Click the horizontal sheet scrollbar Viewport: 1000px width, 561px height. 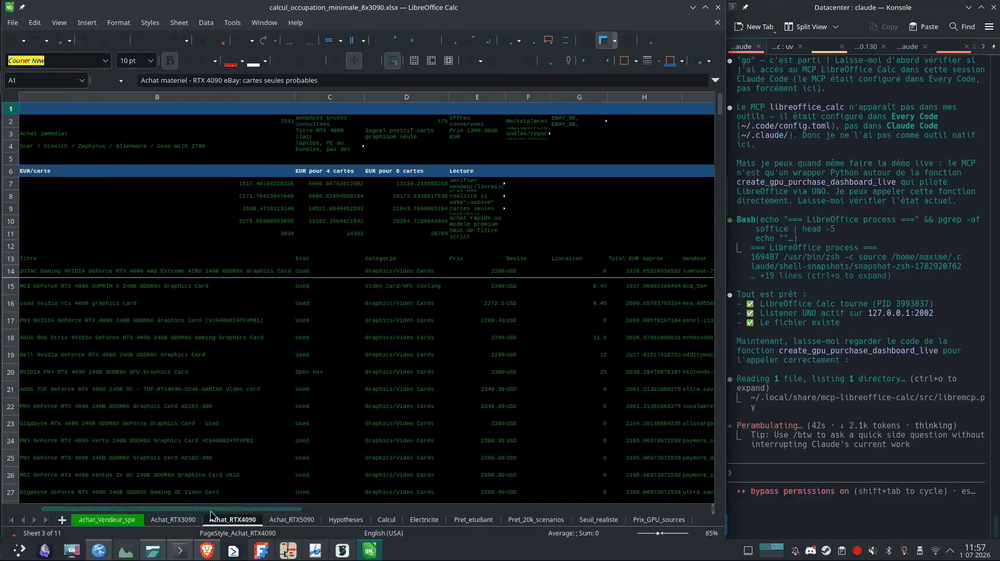pos(171,509)
